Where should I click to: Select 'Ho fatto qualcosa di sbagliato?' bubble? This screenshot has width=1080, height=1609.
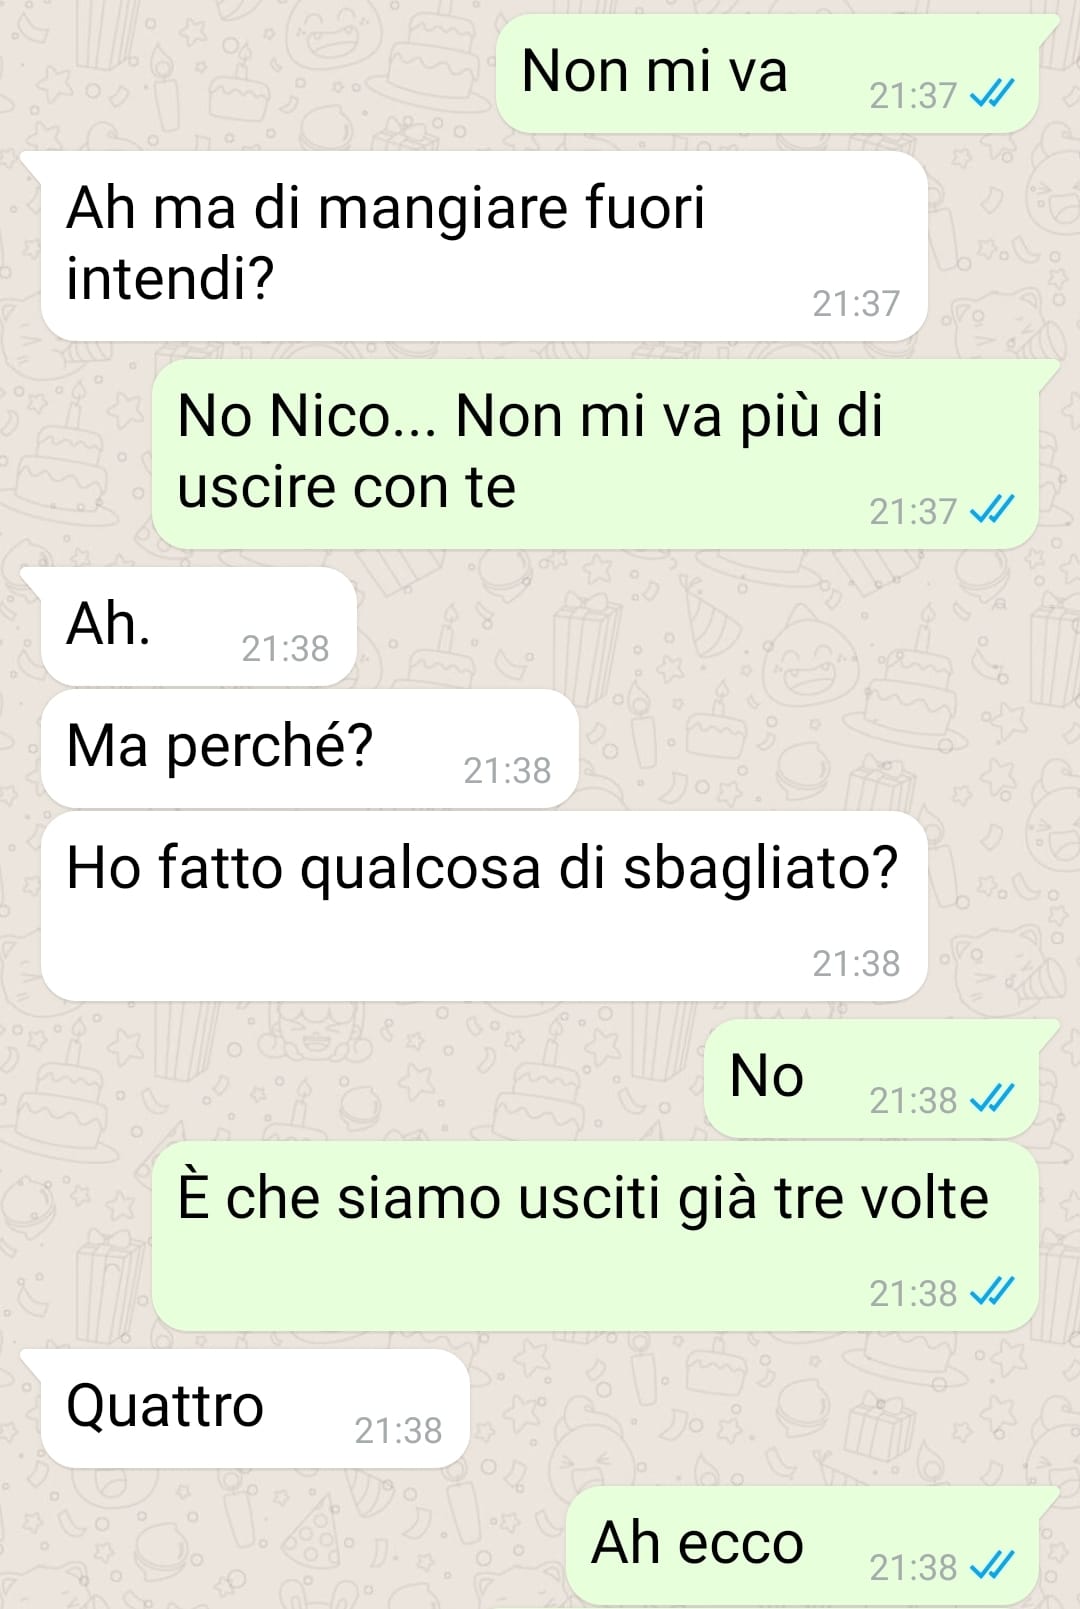click(484, 906)
